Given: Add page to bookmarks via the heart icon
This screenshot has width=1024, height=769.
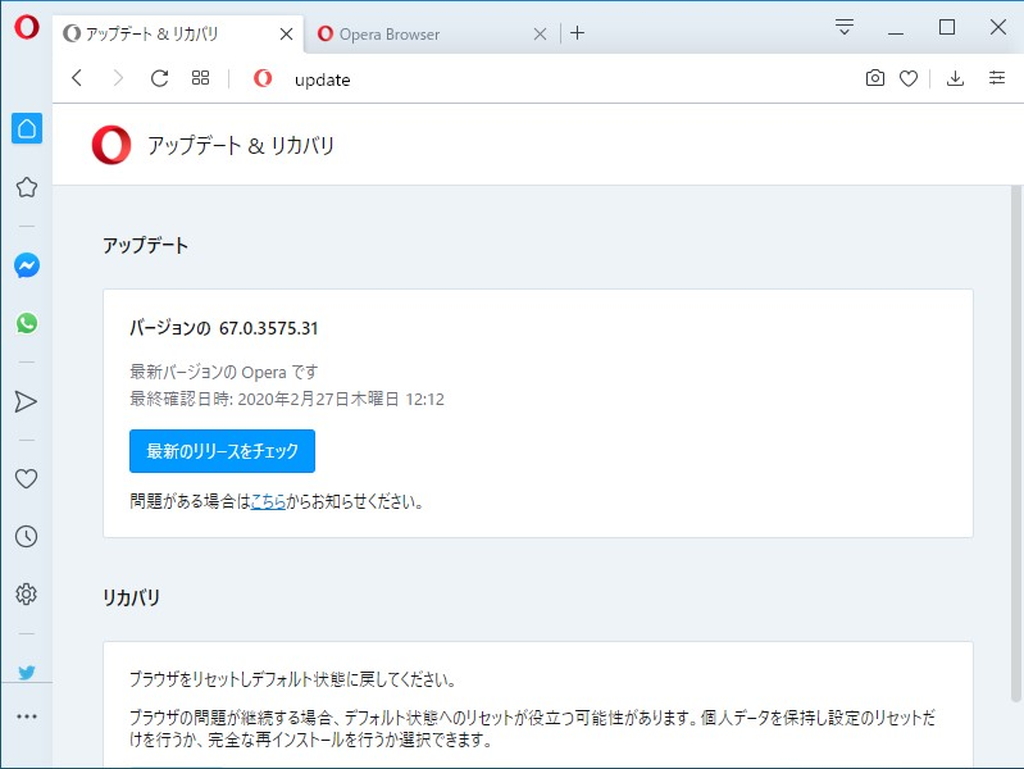Looking at the screenshot, I should coord(908,78).
